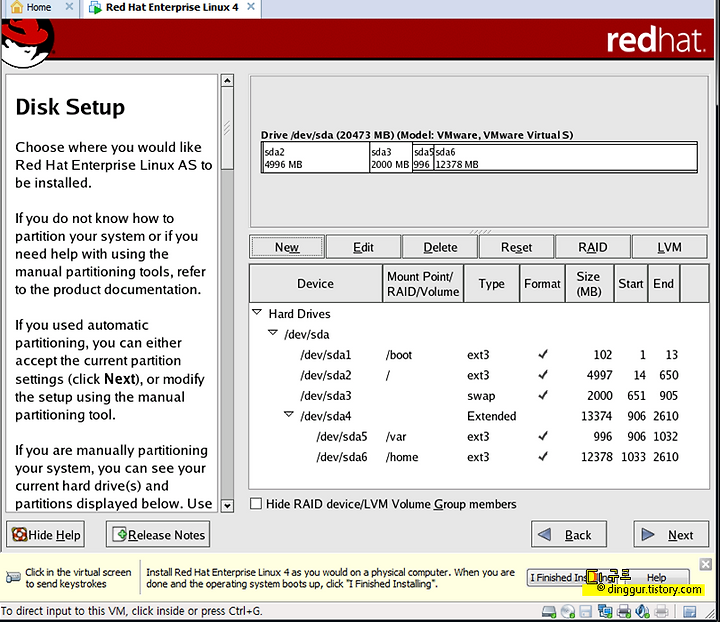Click the format checkmark for /dev/sda1
This screenshot has width=720, height=622.
click(543, 354)
